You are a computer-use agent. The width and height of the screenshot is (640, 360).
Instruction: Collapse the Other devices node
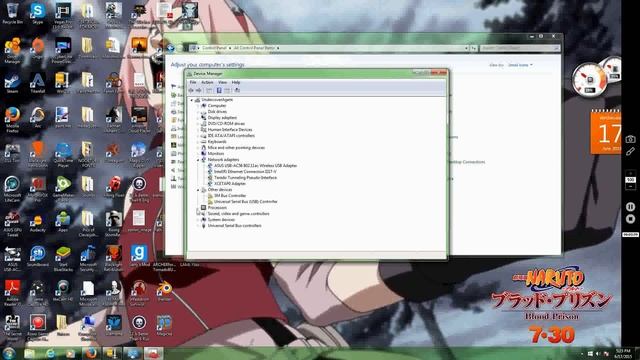click(x=198, y=190)
